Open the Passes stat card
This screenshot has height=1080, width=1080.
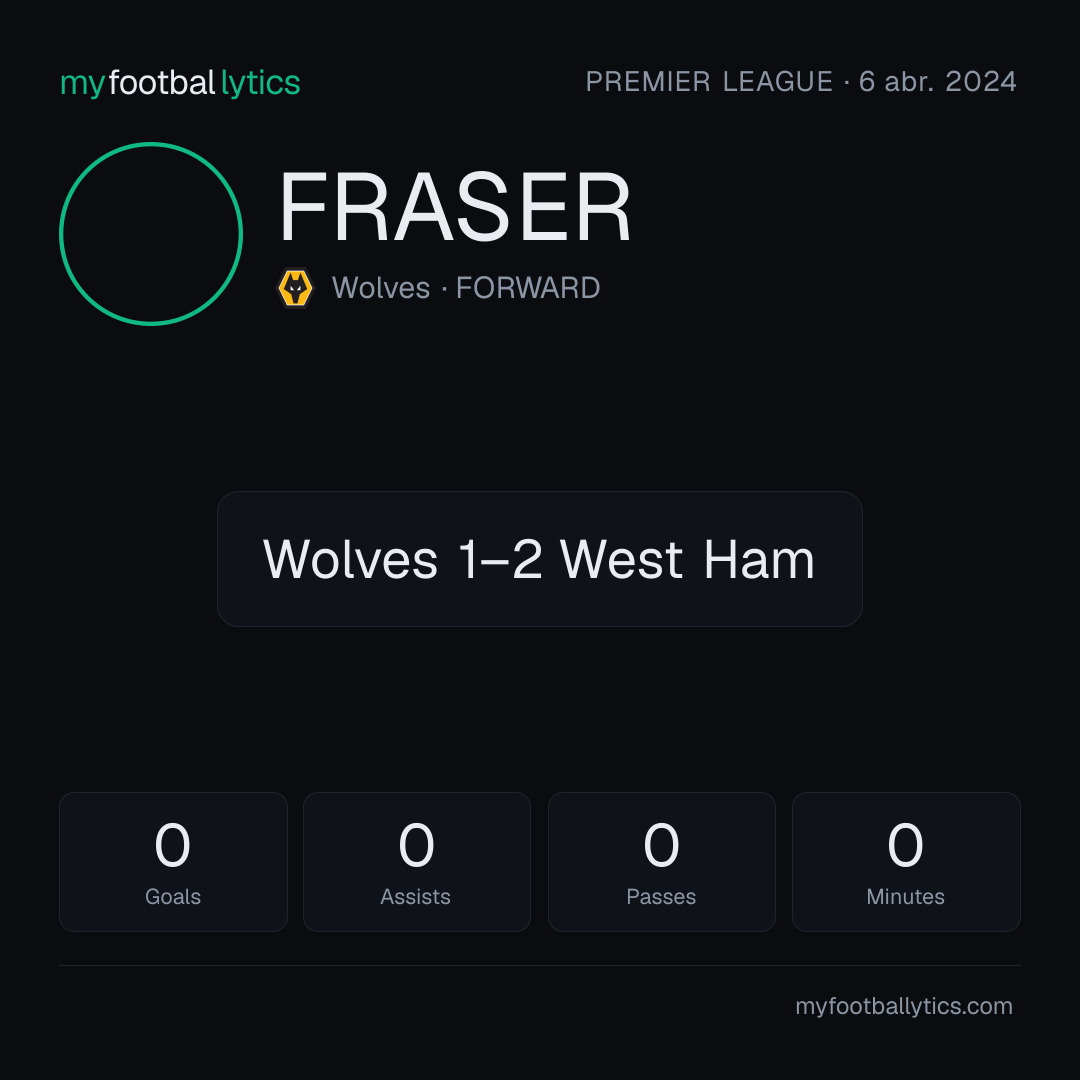pos(662,862)
